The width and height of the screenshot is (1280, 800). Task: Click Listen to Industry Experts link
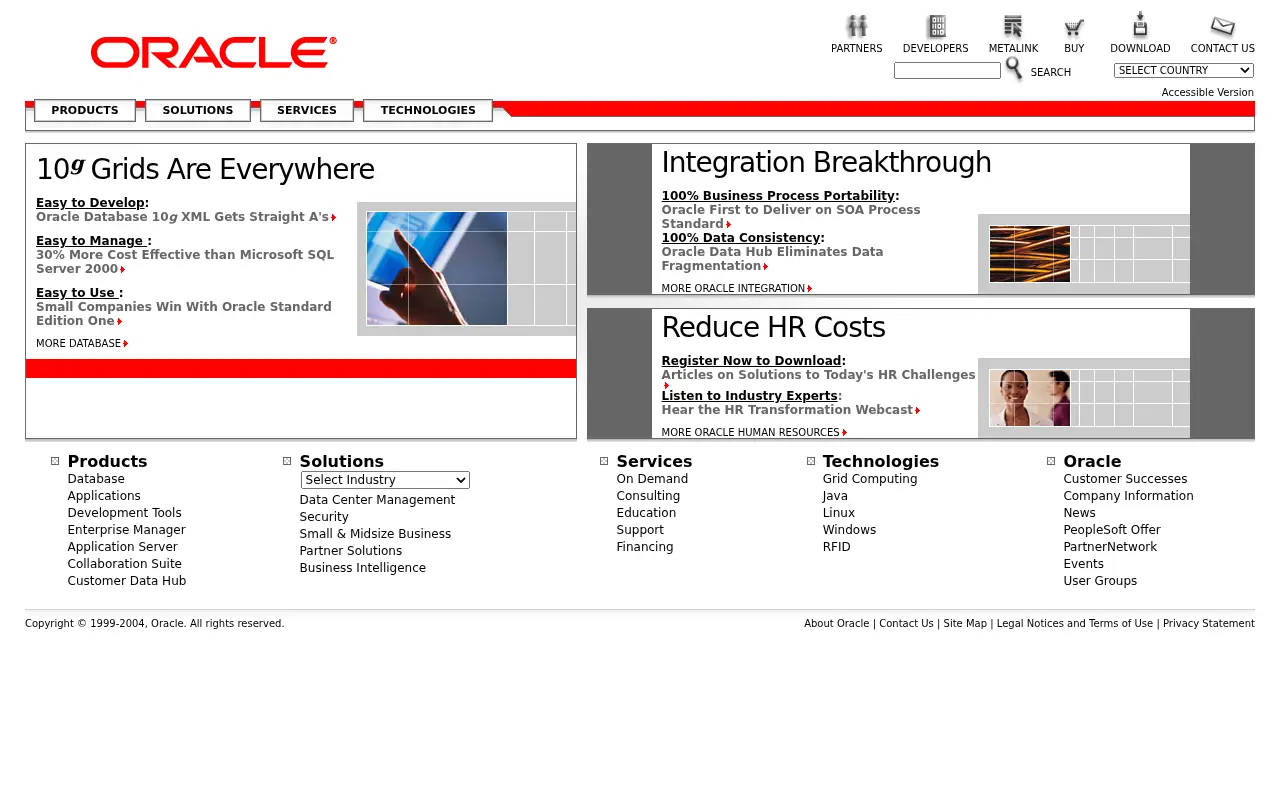point(749,396)
